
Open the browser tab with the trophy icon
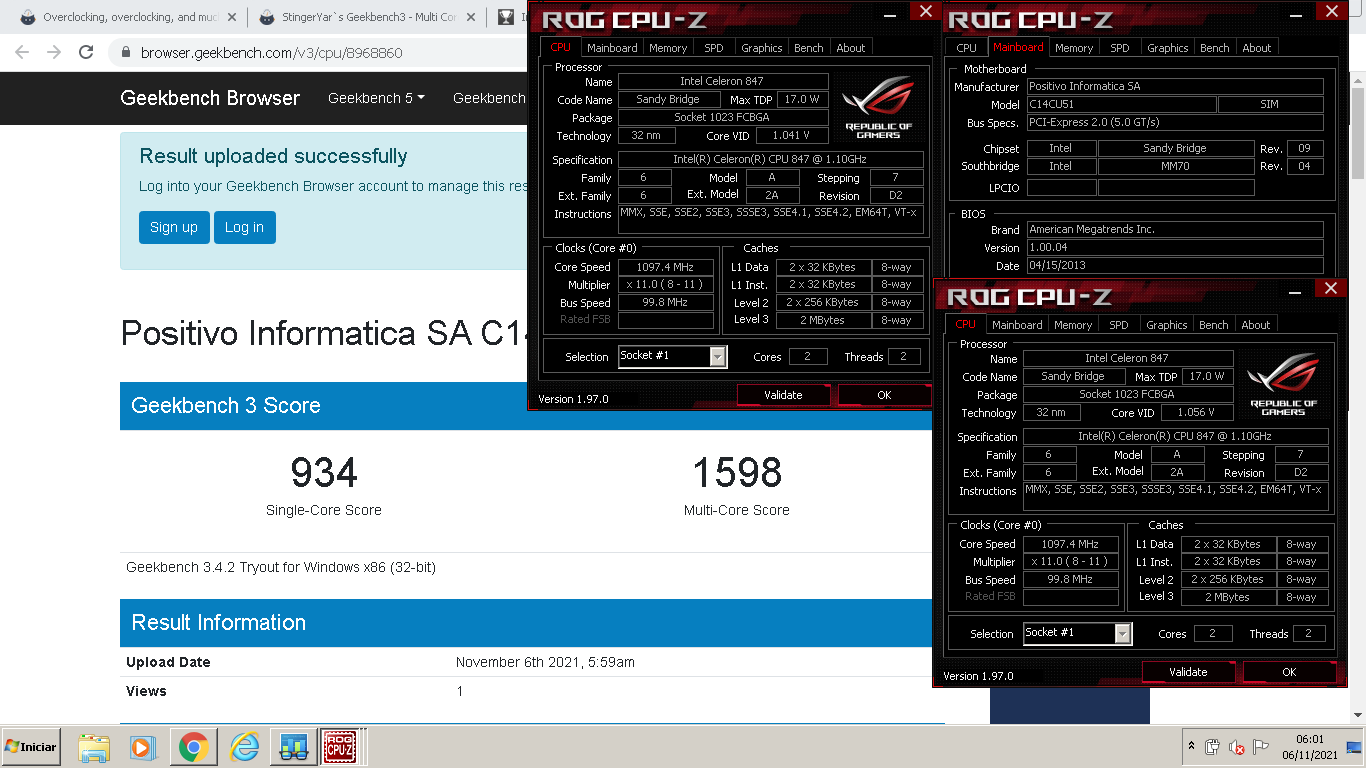coord(508,17)
